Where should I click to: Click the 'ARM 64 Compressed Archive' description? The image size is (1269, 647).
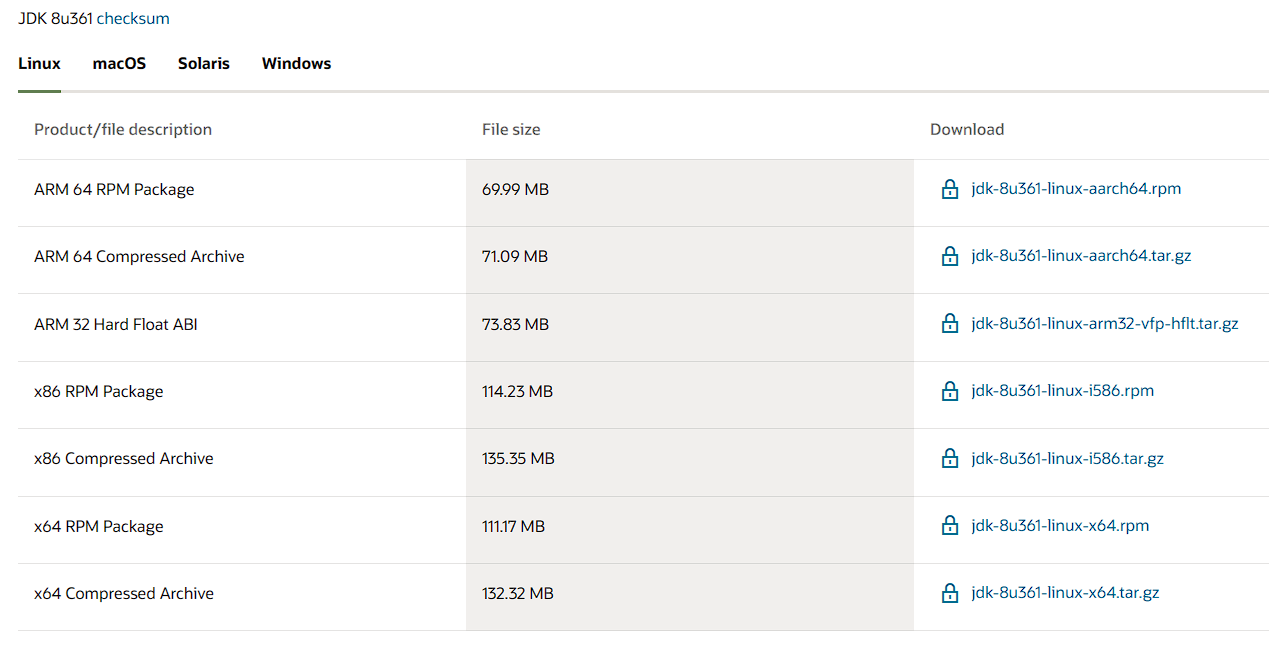coord(139,256)
